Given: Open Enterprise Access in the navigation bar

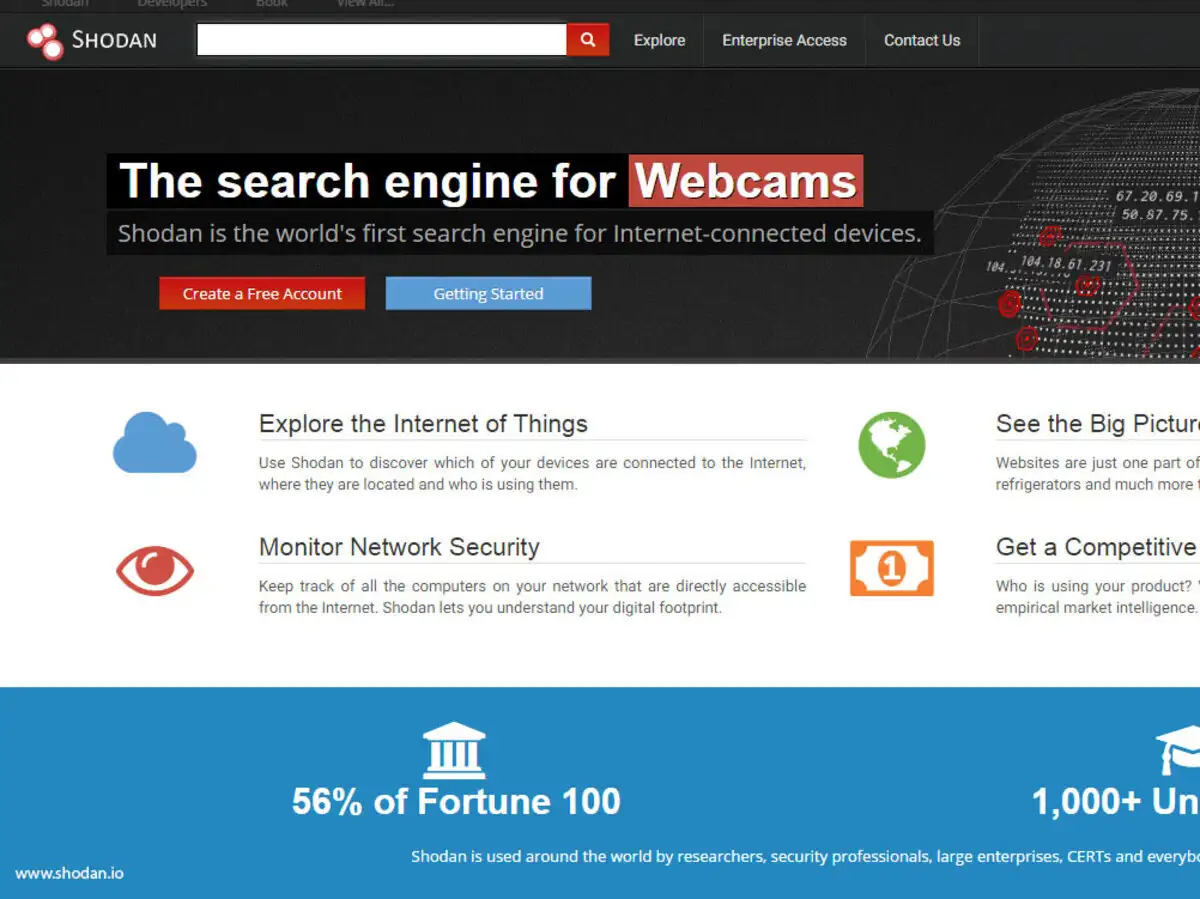Looking at the screenshot, I should [785, 41].
